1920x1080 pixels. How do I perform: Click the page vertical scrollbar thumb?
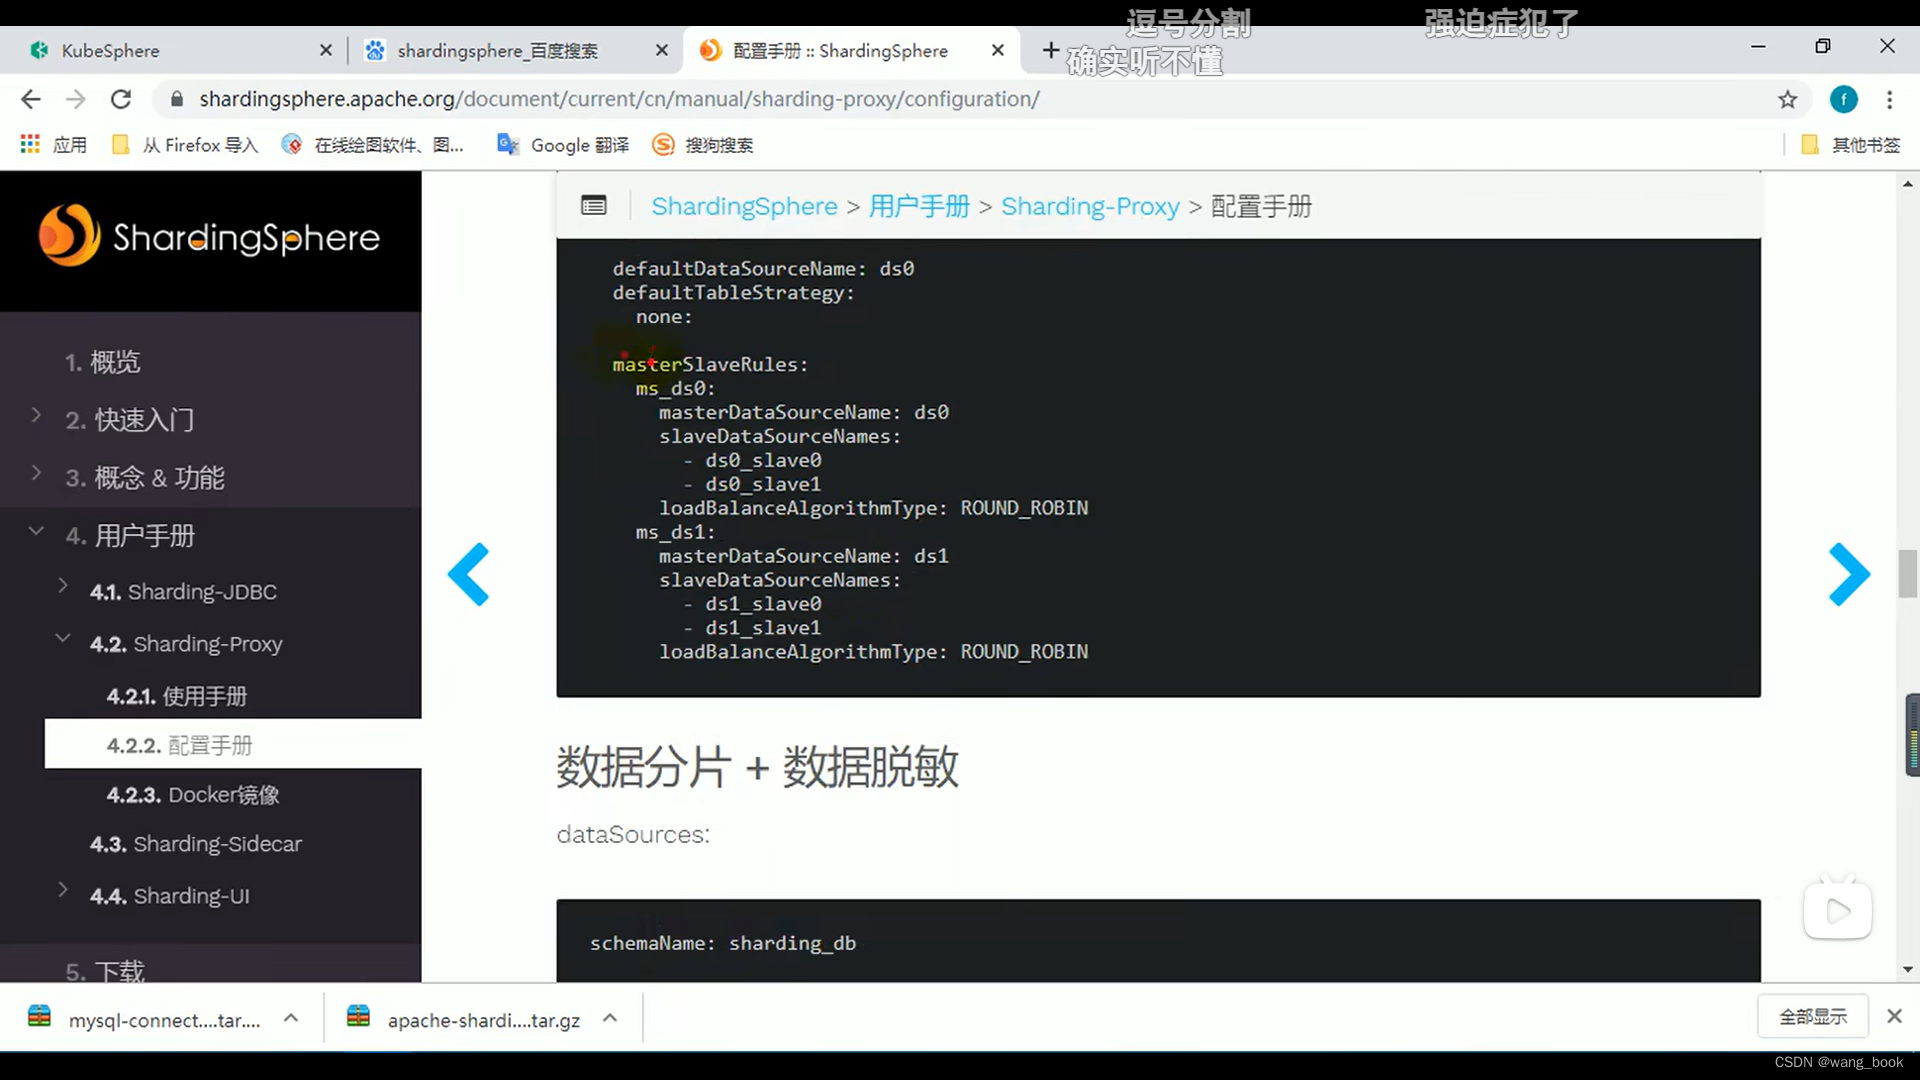click(1907, 574)
